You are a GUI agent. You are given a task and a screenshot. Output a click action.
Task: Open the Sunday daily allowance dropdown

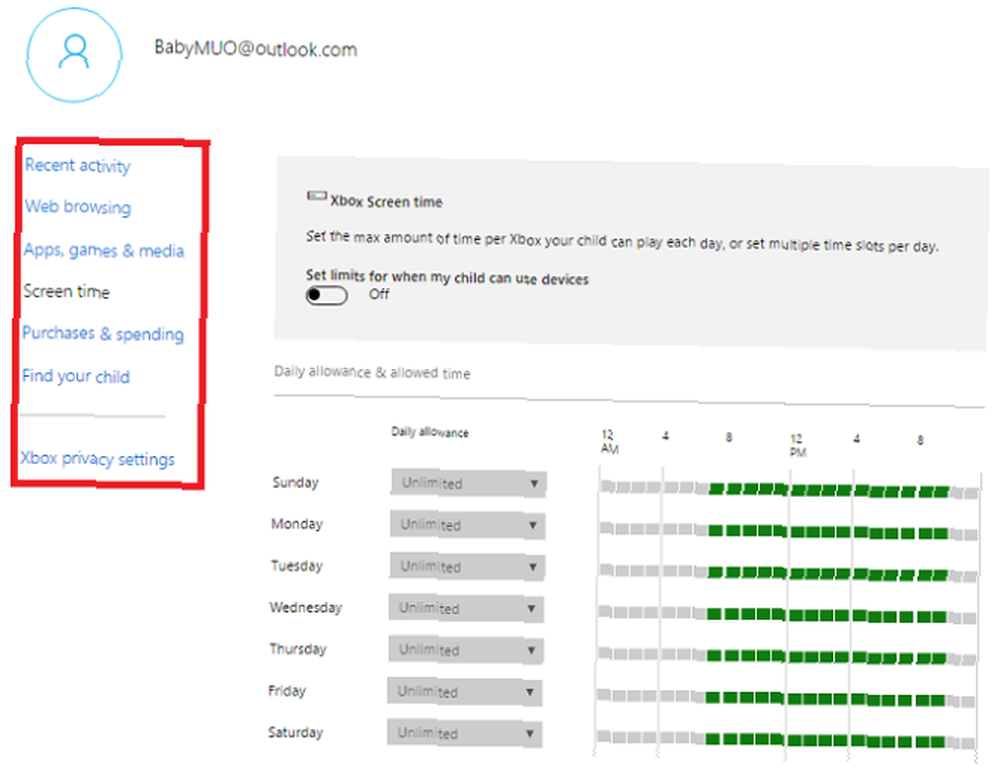pos(468,483)
